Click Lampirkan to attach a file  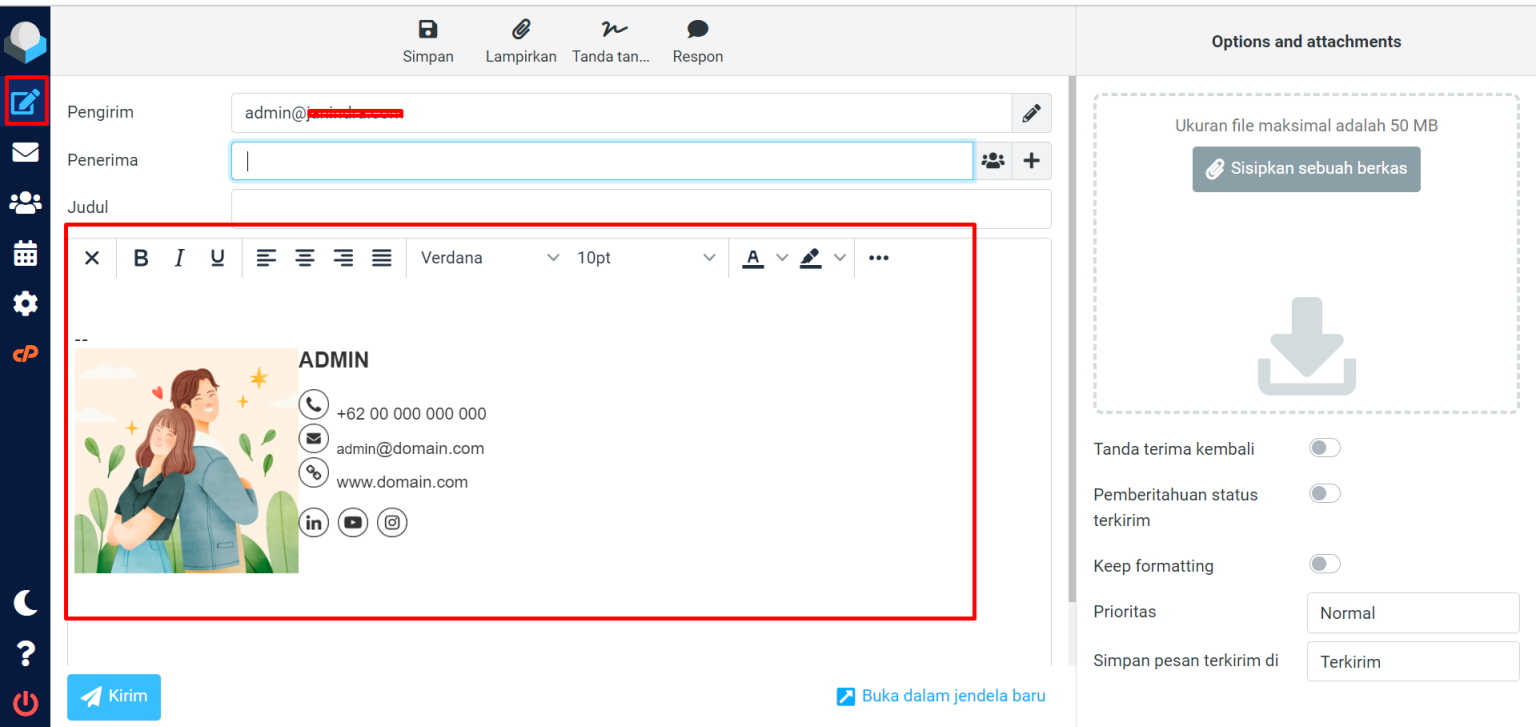pos(521,41)
